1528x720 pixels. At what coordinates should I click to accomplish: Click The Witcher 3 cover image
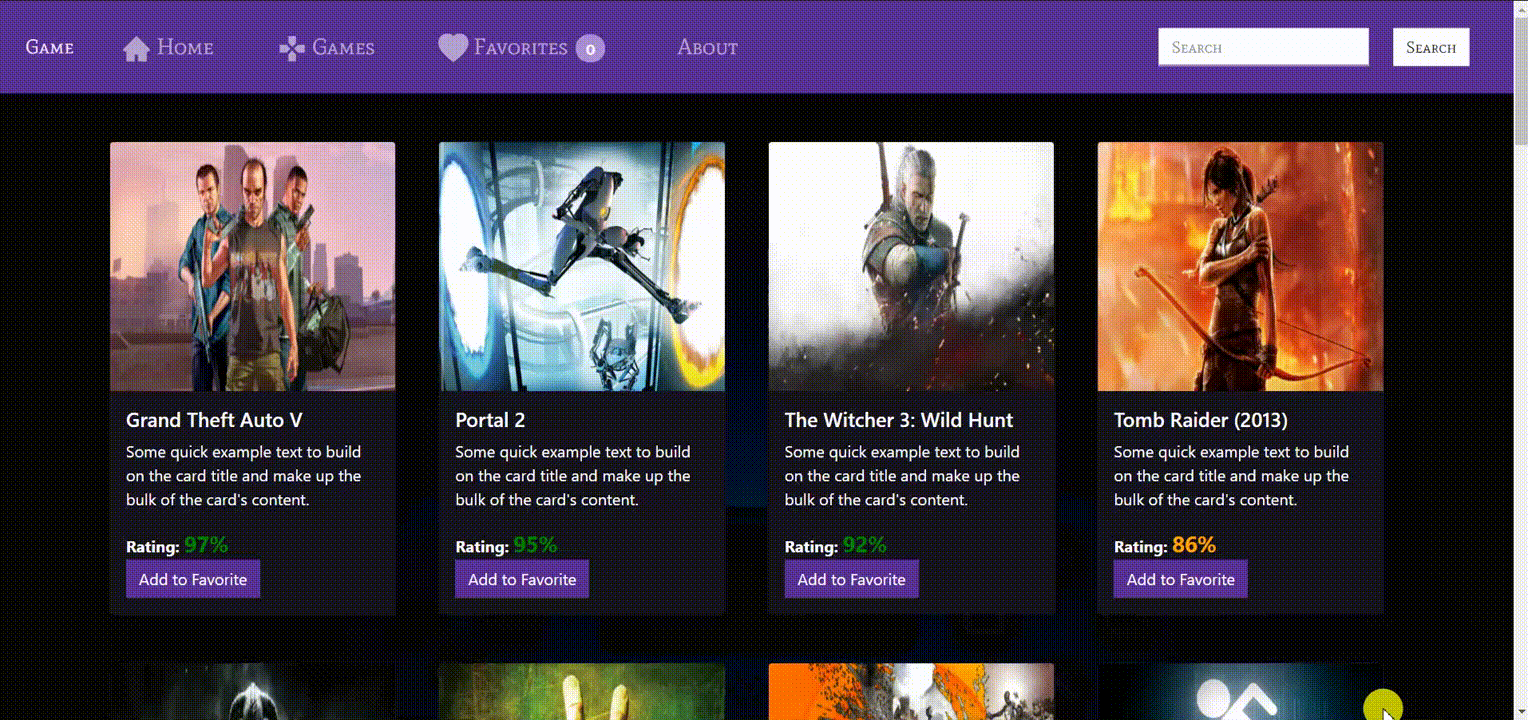coord(911,266)
